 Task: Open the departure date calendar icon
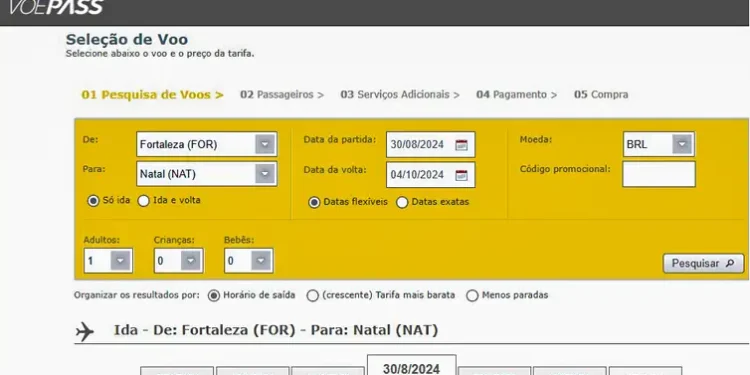click(x=461, y=145)
